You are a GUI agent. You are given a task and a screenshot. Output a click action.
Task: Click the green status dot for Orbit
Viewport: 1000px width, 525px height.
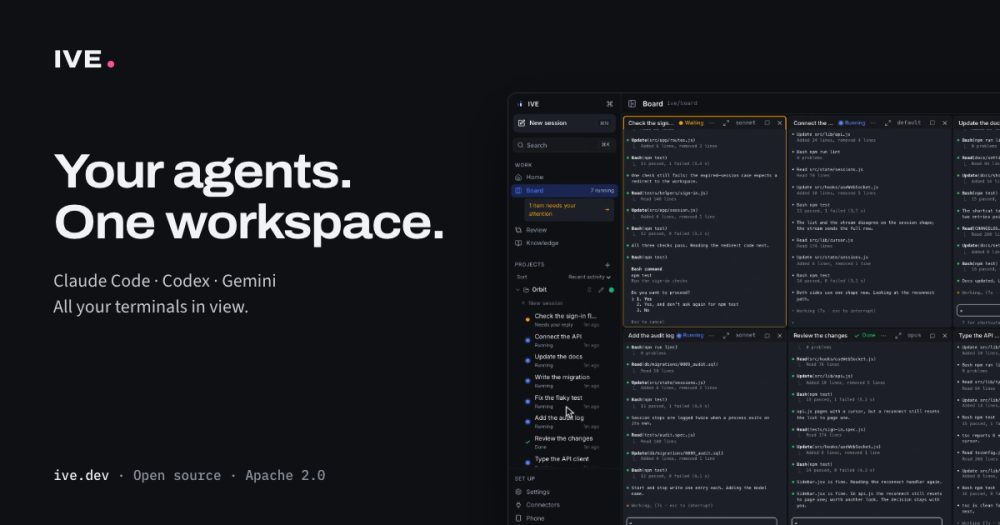tap(612, 290)
